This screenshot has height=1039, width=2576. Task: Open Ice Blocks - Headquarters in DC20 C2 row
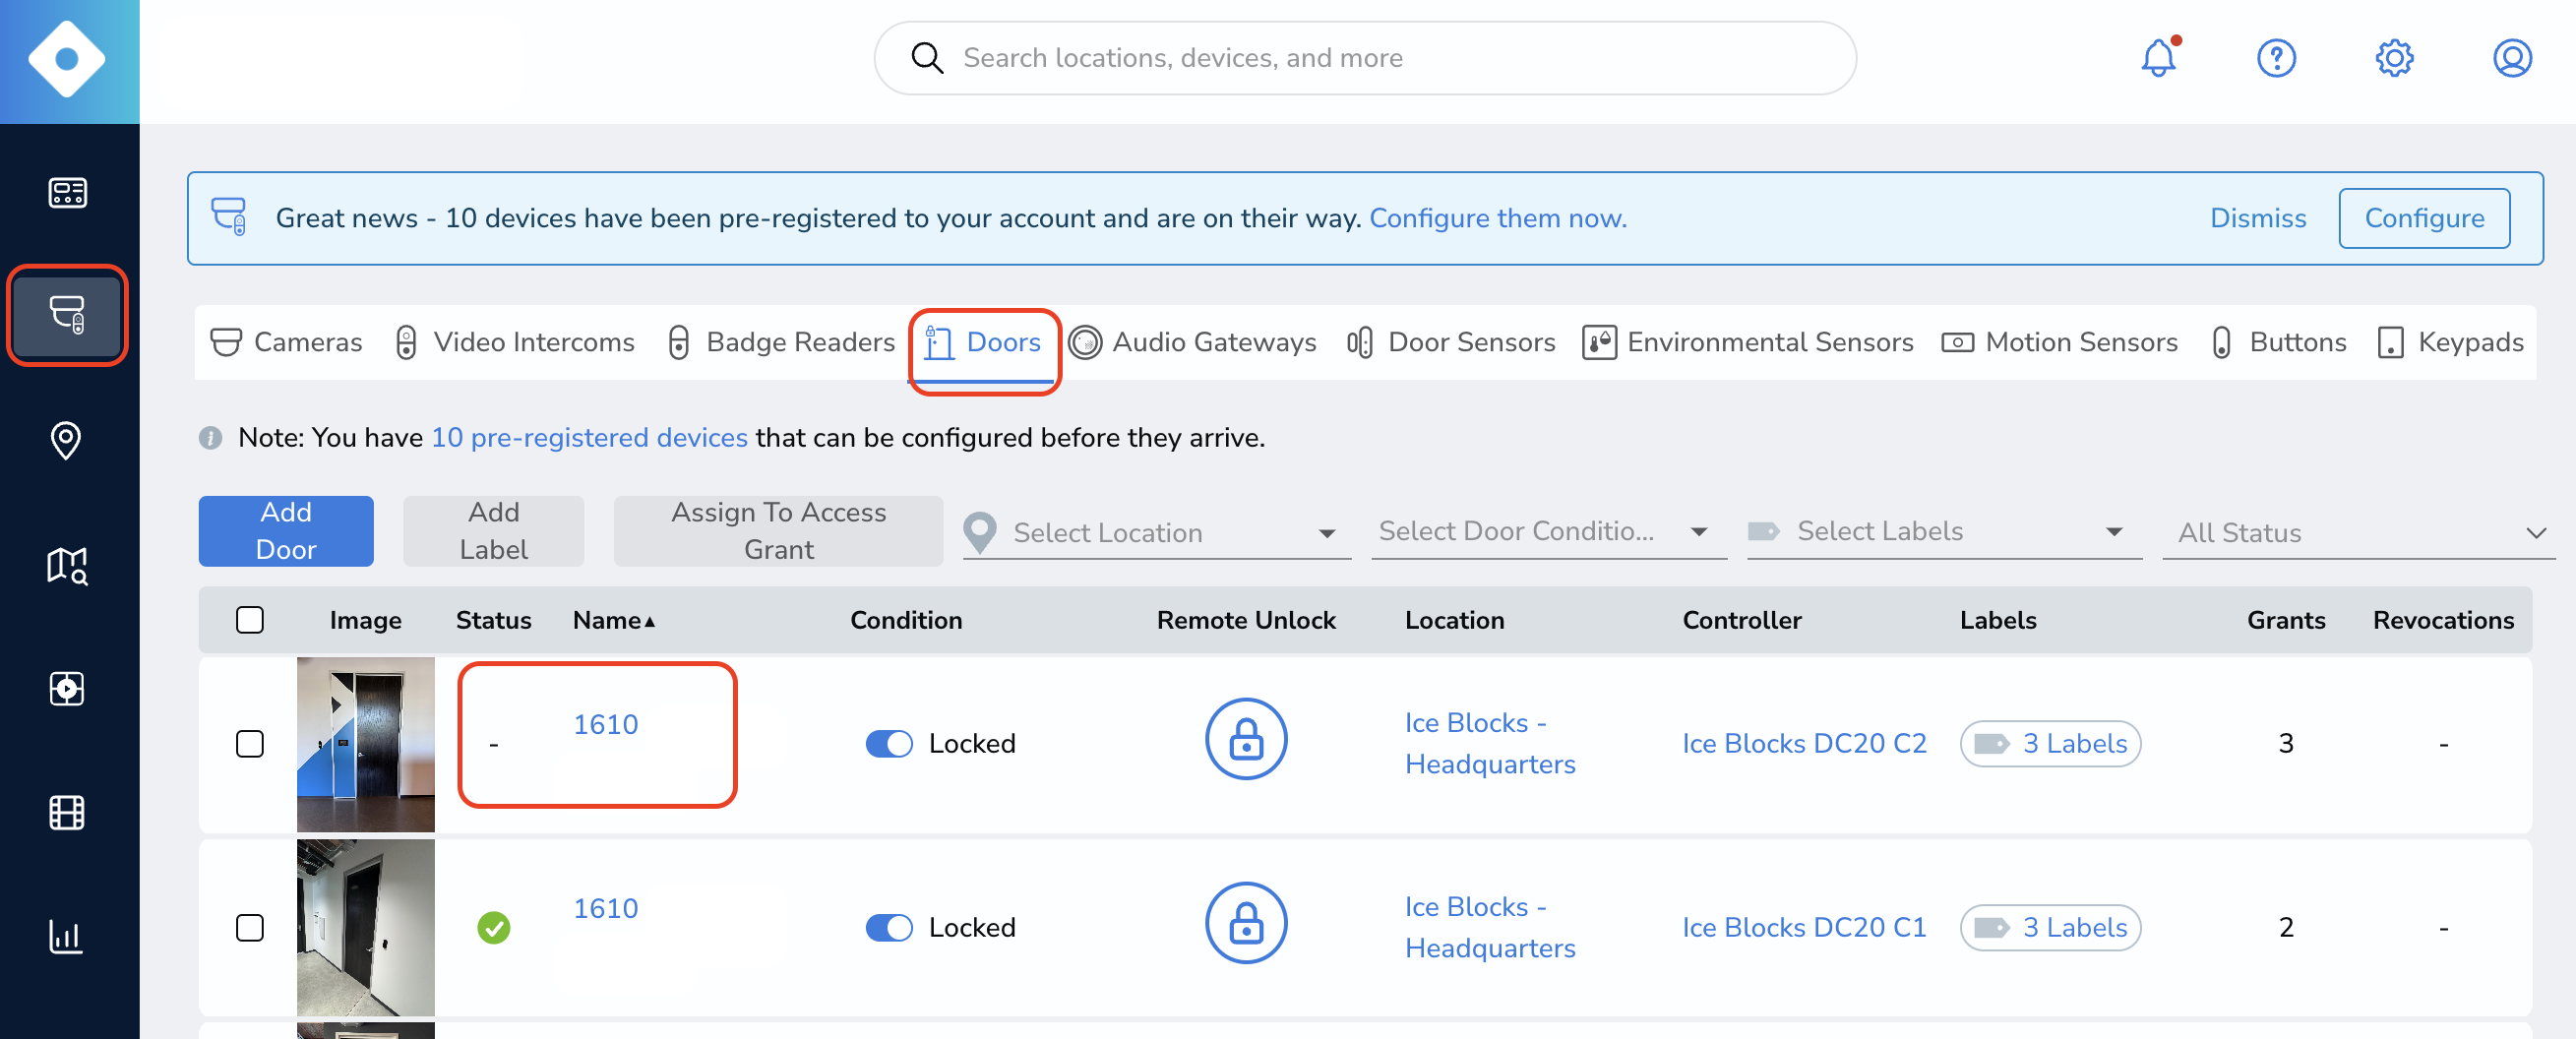[x=1490, y=743]
